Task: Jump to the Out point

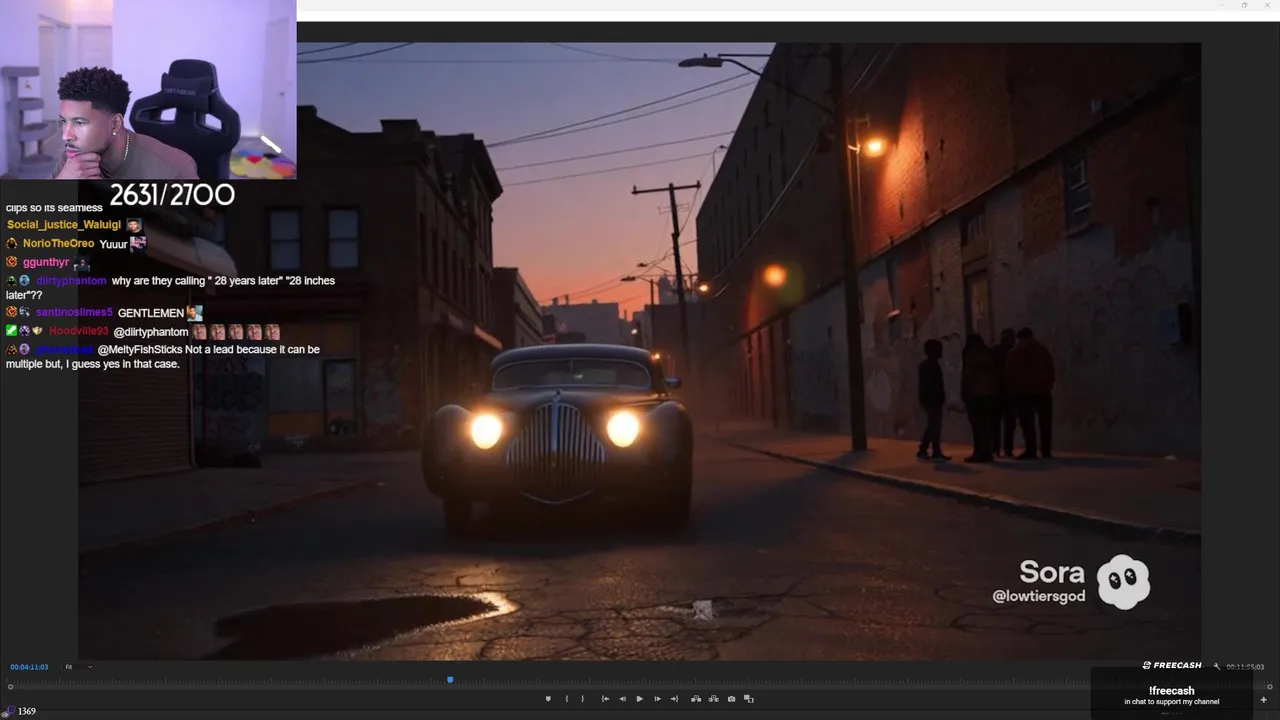Action: pyautogui.click(x=674, y=699)
